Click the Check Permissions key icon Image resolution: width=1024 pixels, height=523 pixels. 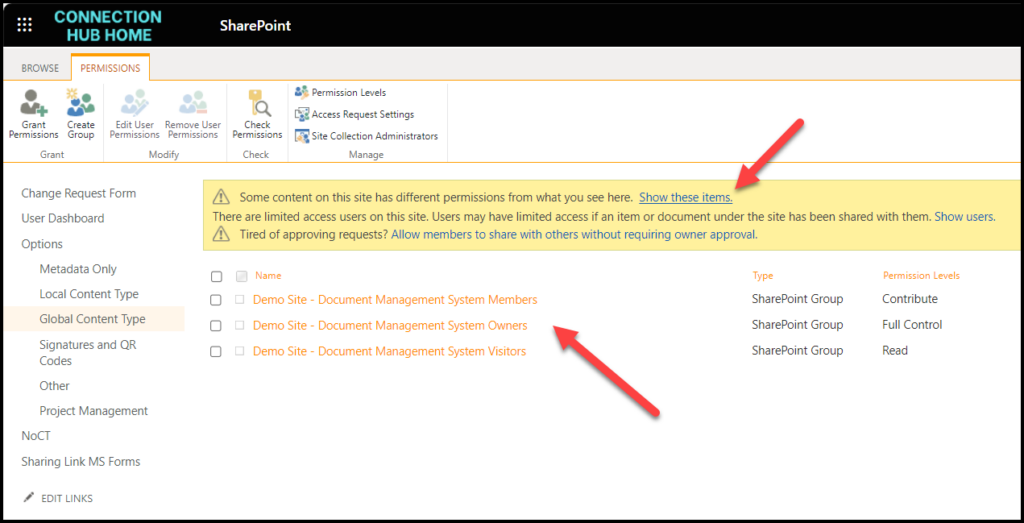[x=257, y=103]
